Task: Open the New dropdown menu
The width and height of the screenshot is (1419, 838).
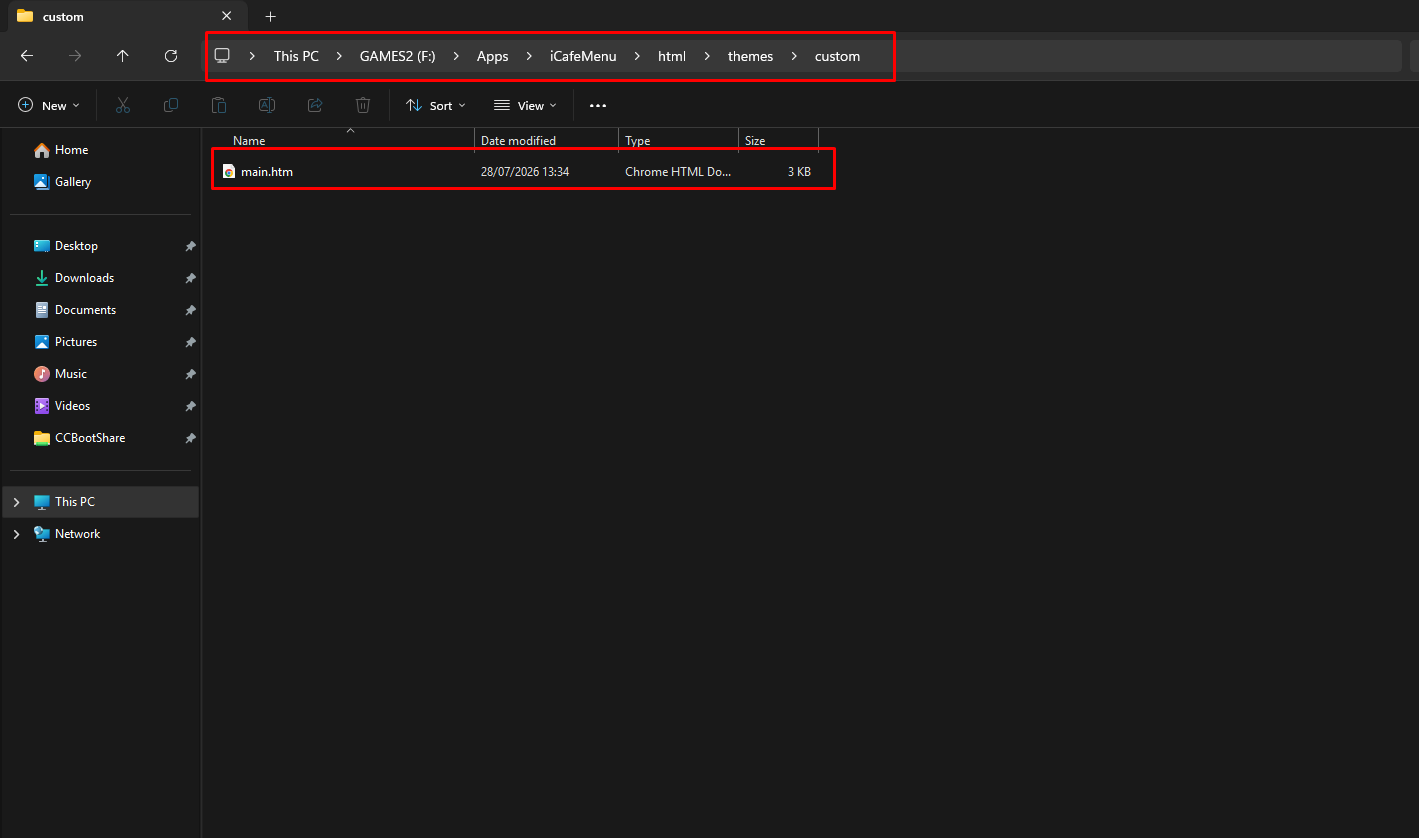Action: click(49, 105)
